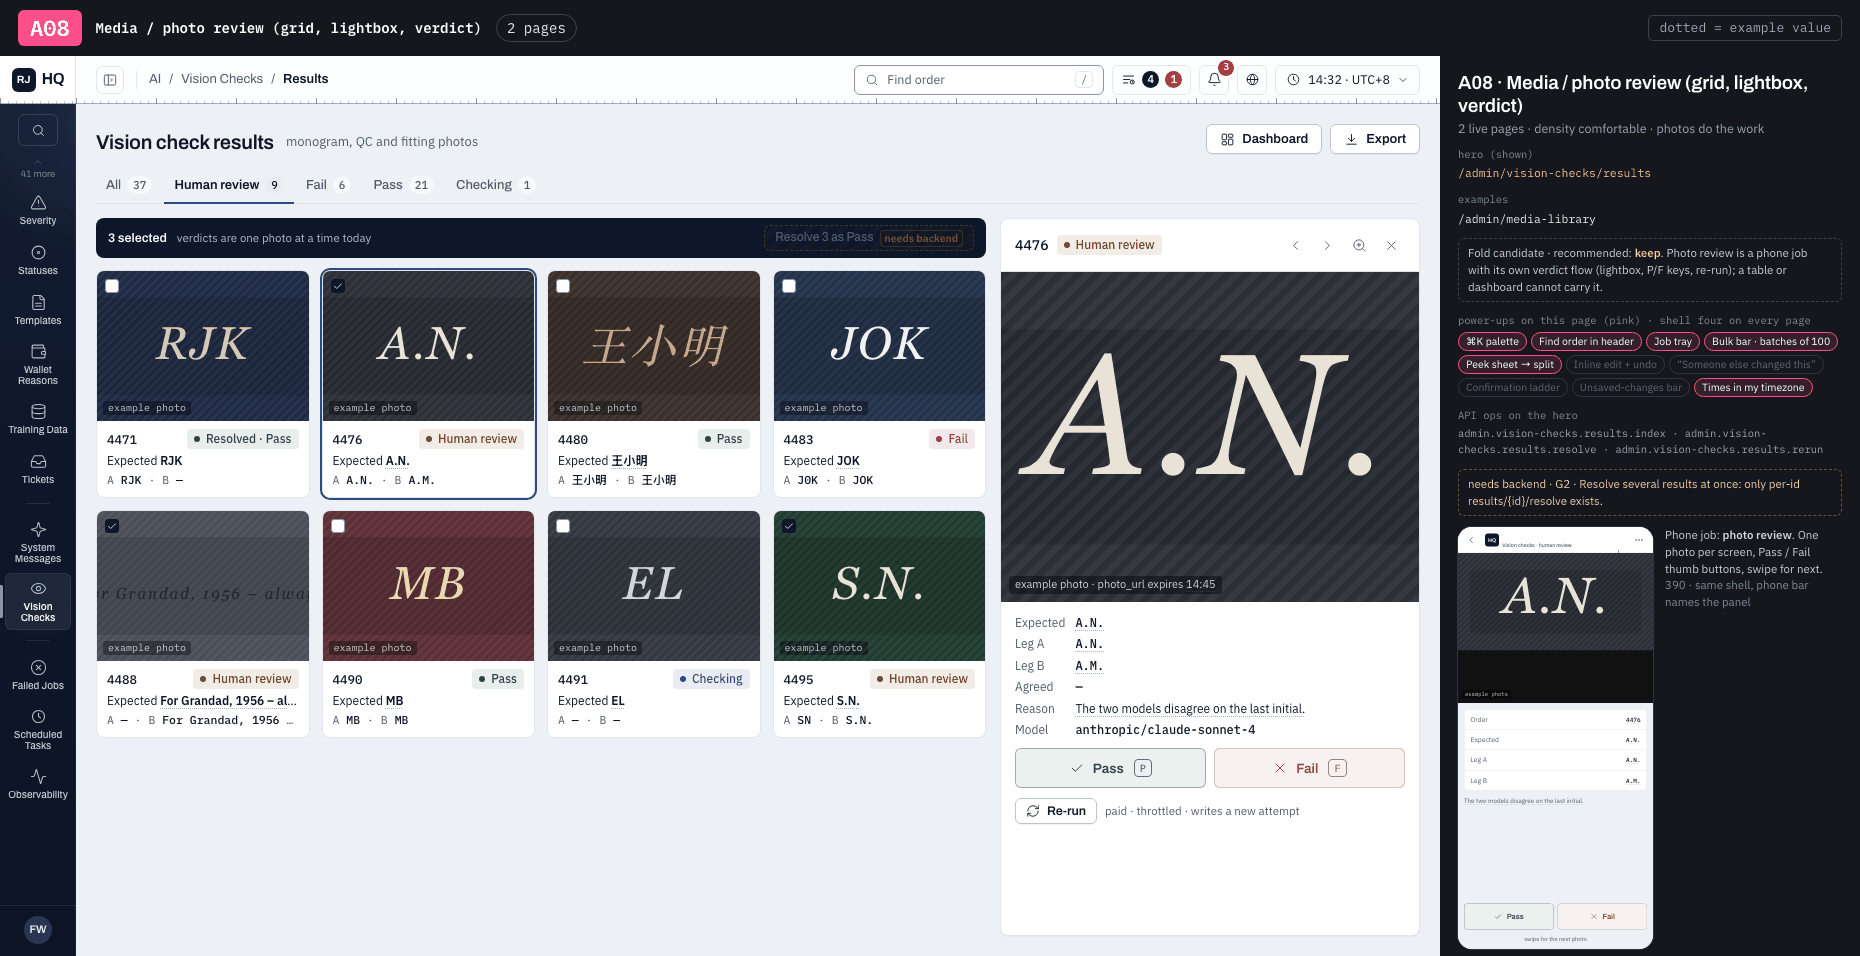Mark photo 4476 as Pass

click(x=1110, y=768)
